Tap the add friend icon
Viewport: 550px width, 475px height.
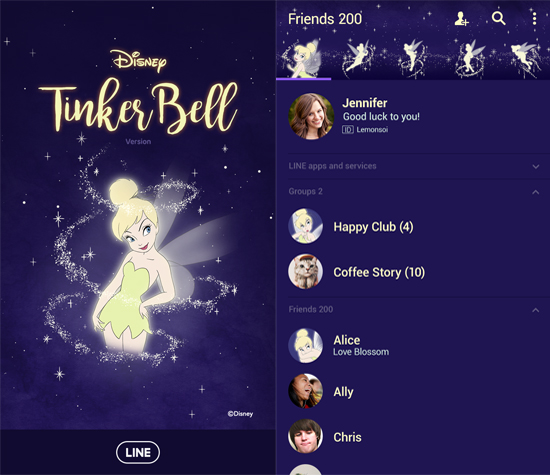coord(461,19)
